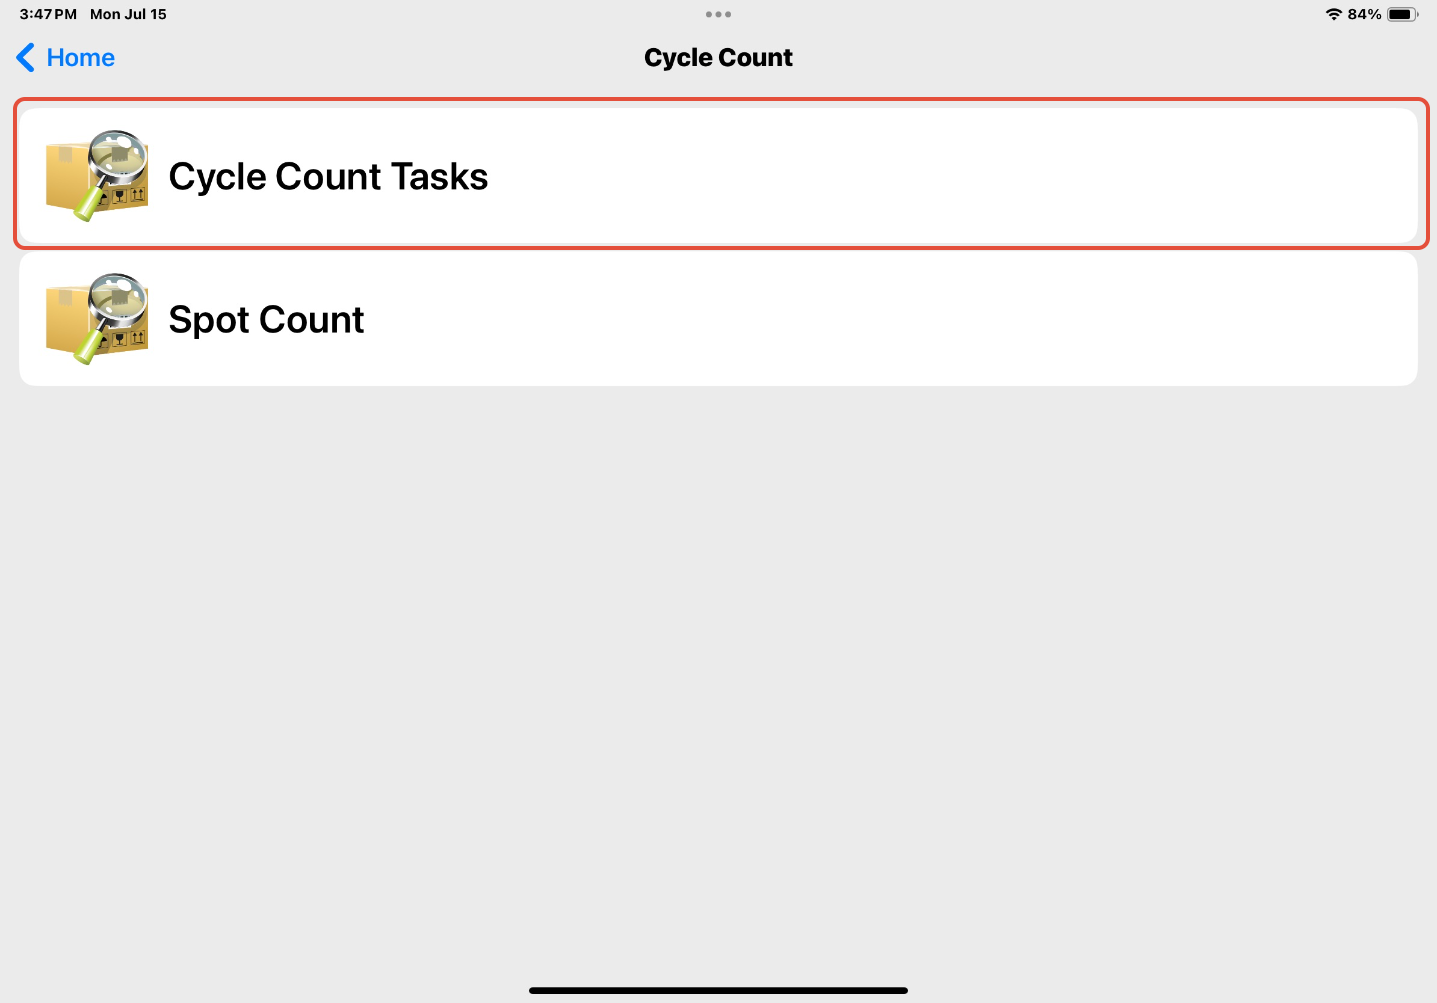Viewport: 1437px width, 1003px height.
Task: Tap the Cycle Count page title
Action: click(718, 58)
